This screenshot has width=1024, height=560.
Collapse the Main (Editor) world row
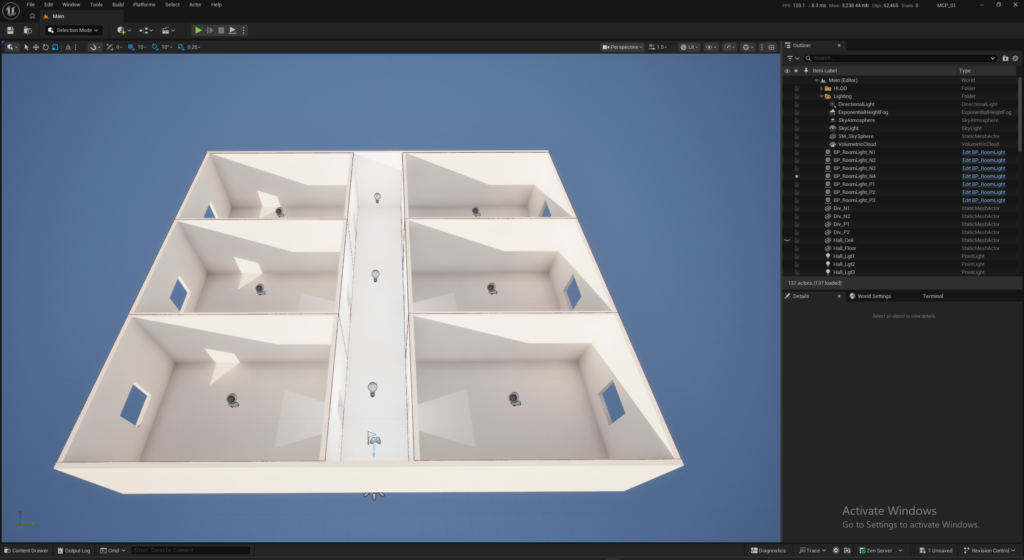(816, 80)
